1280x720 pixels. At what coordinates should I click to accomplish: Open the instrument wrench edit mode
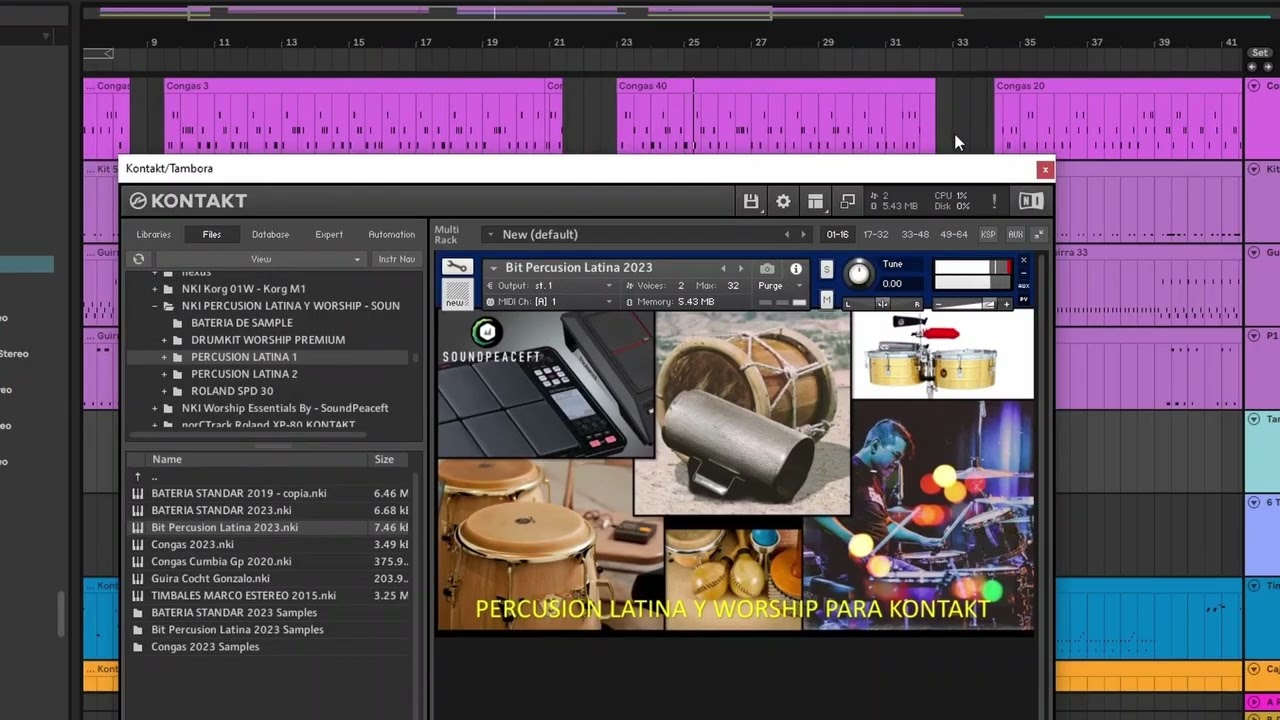point(456,267)
